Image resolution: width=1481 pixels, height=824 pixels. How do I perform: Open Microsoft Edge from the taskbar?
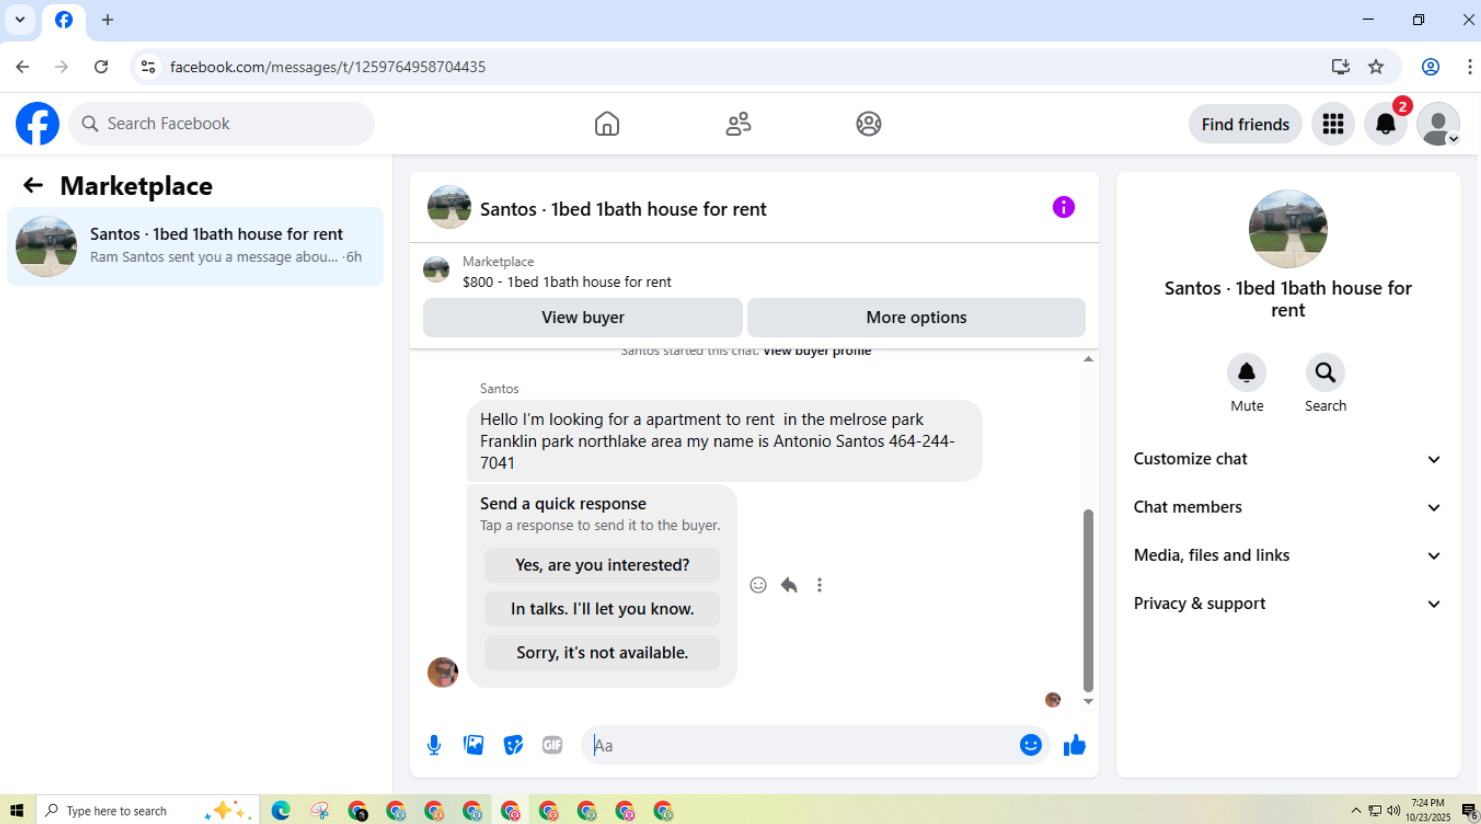[x=281, y=811]
